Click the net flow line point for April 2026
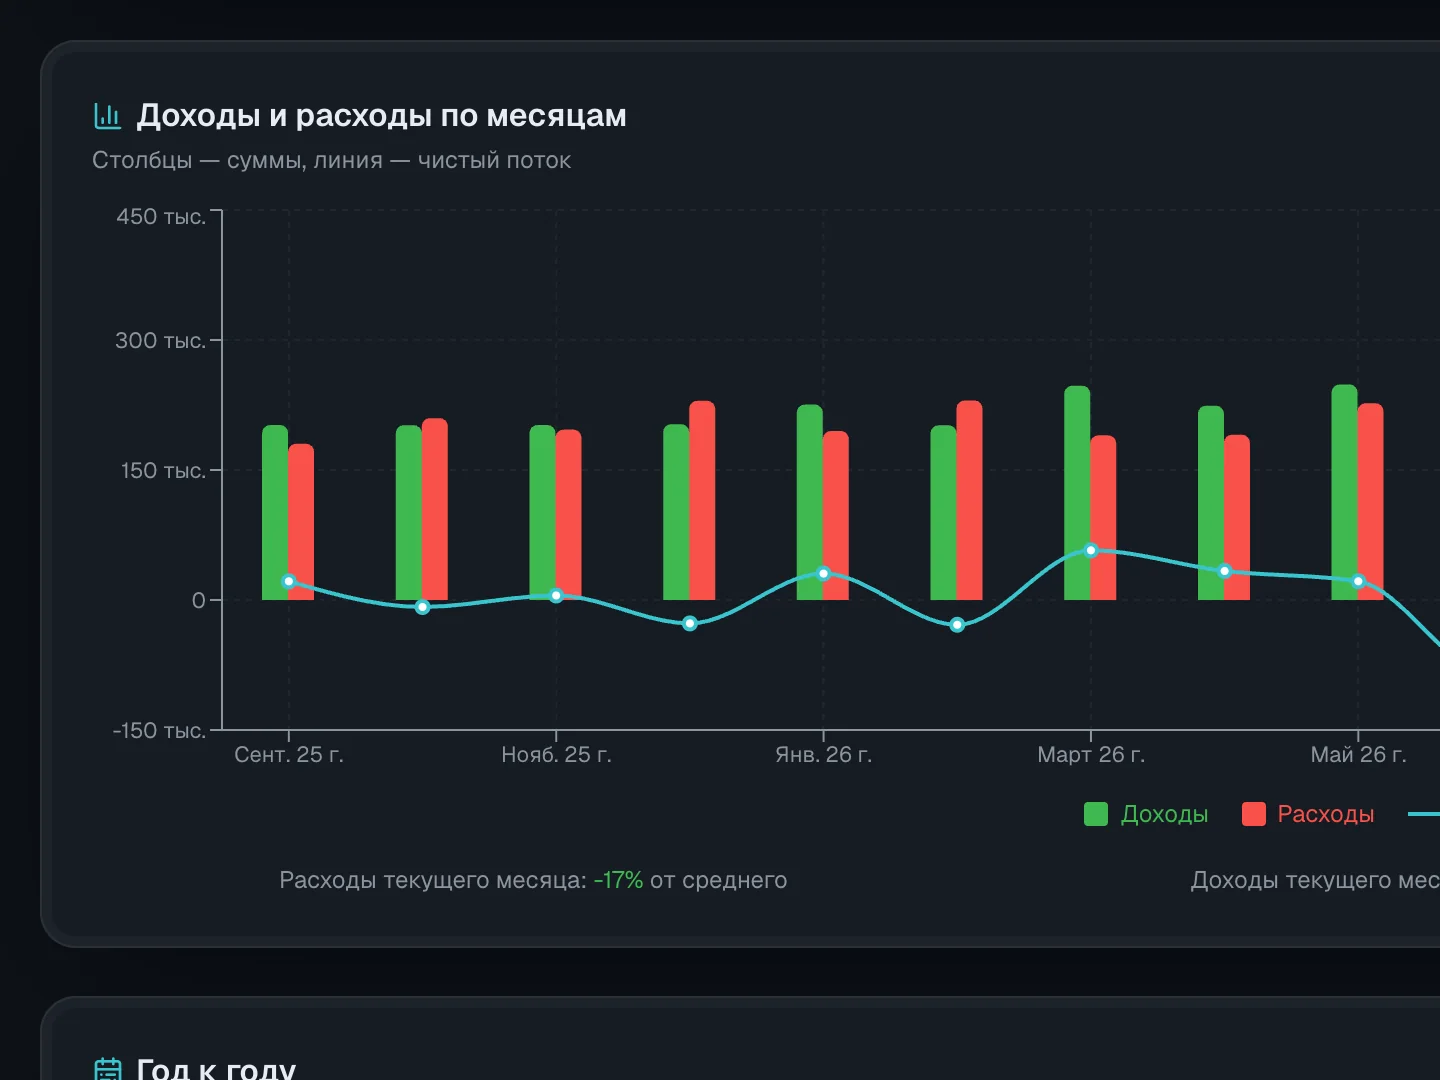The height and width of the screenshot is (1080, 1440). [x=1224, y=571]
